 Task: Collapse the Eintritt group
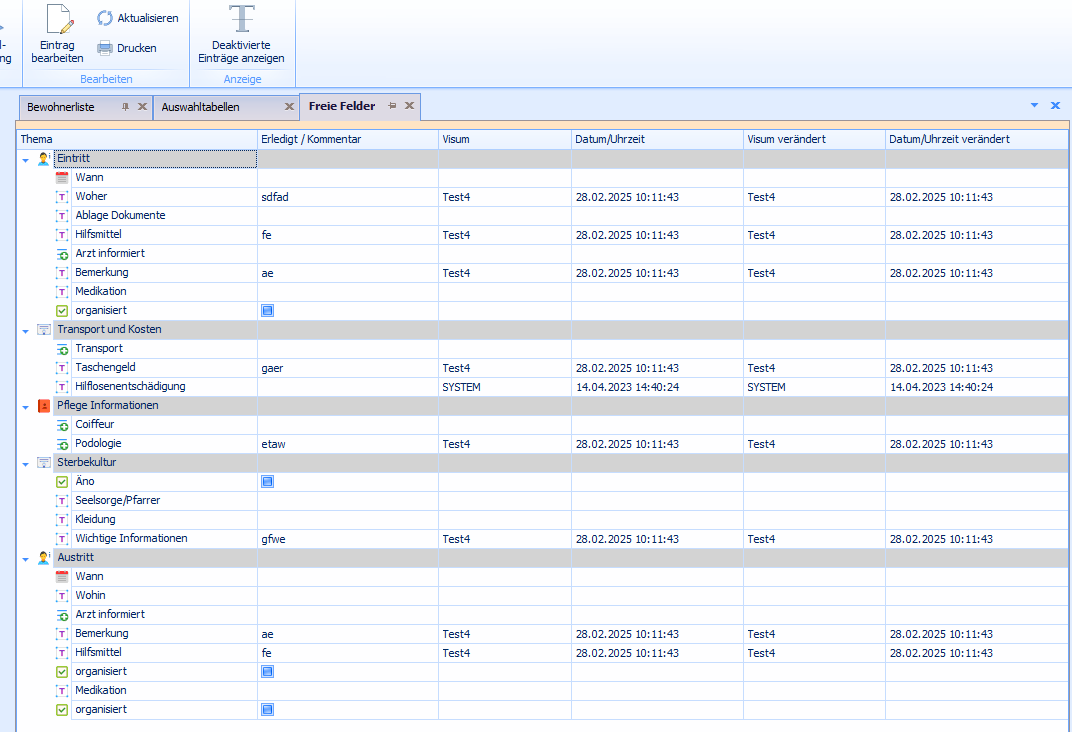[25, 160]
